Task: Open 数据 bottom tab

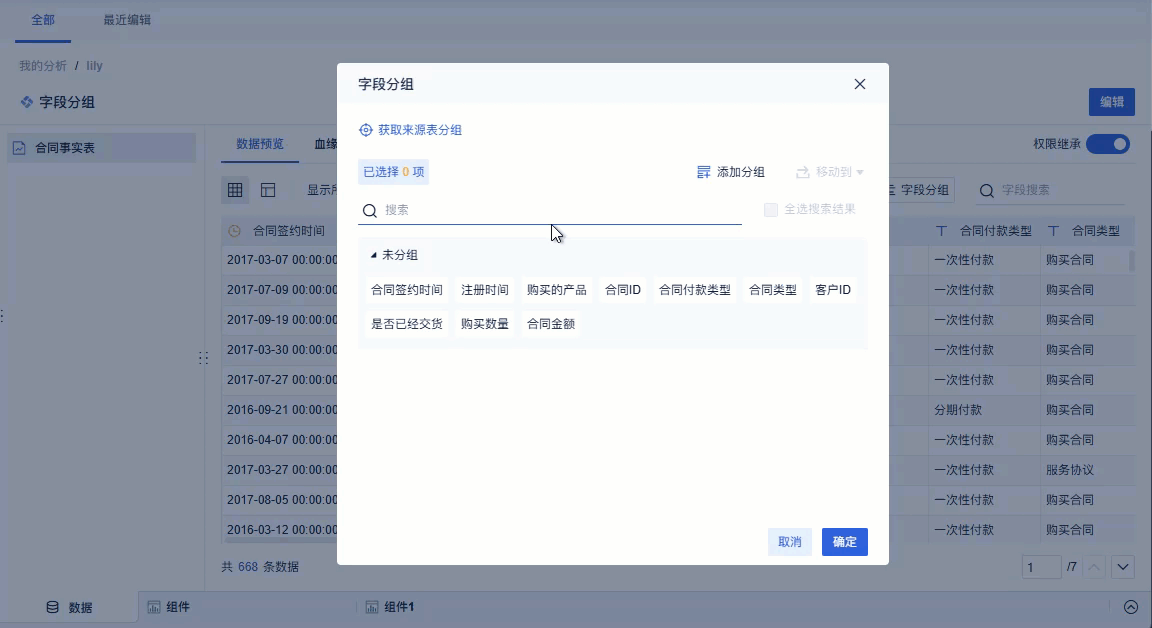Action: [69, 607]
